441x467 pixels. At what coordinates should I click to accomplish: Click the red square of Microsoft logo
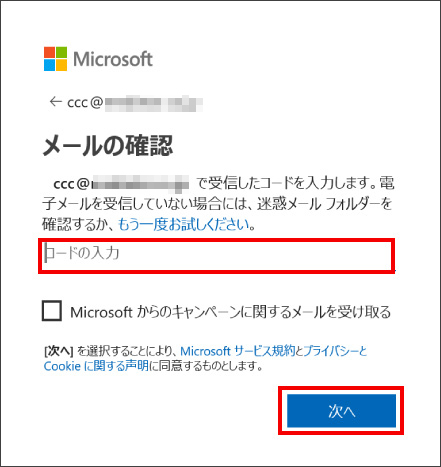tap(49, 52)
